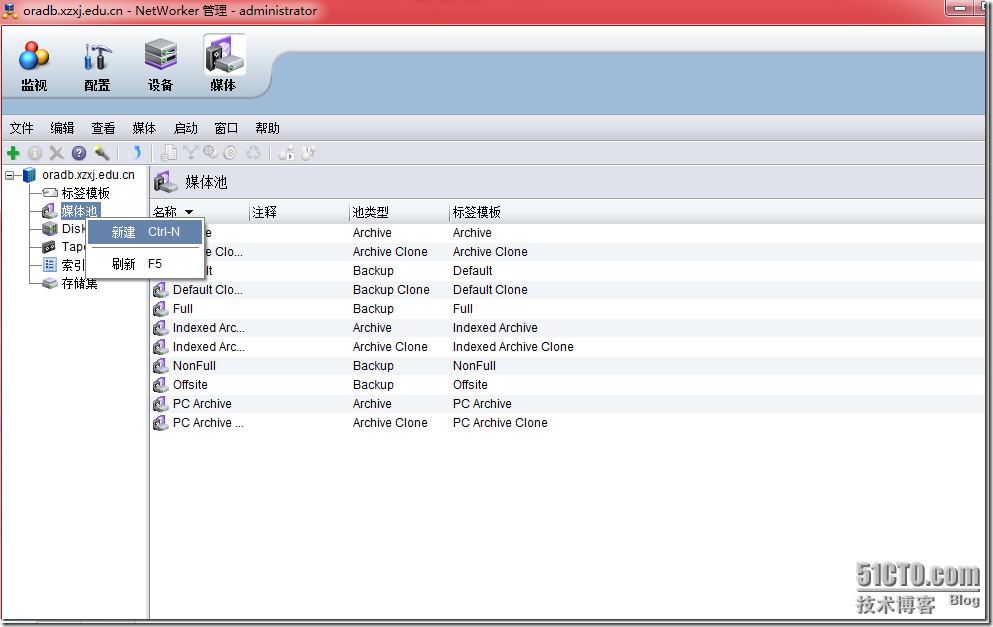Viewport: 993px width, 627px height.
Task: Click the Default Clone label template cell
Action: click(490, 290)
